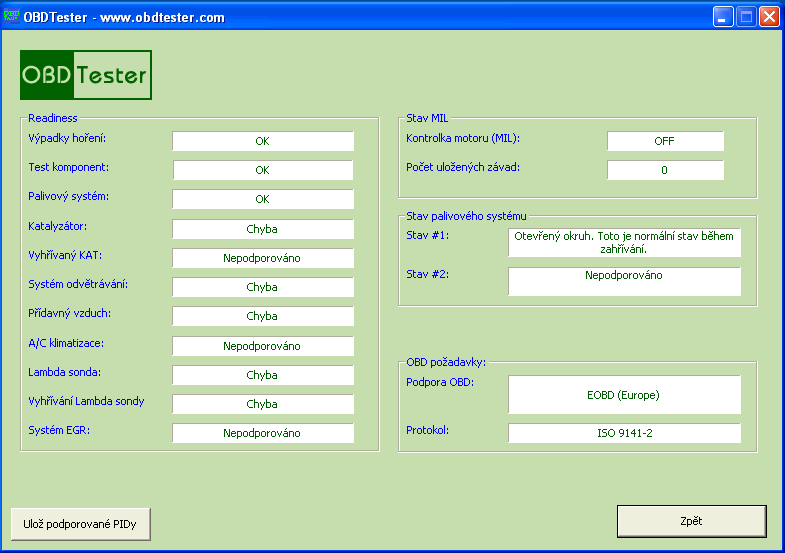Image resolution: width=785 pixels, height=553 pixels.
Task: Click Kontrolka motoru MIL OFF field
Action: click(x=665, y=141)
